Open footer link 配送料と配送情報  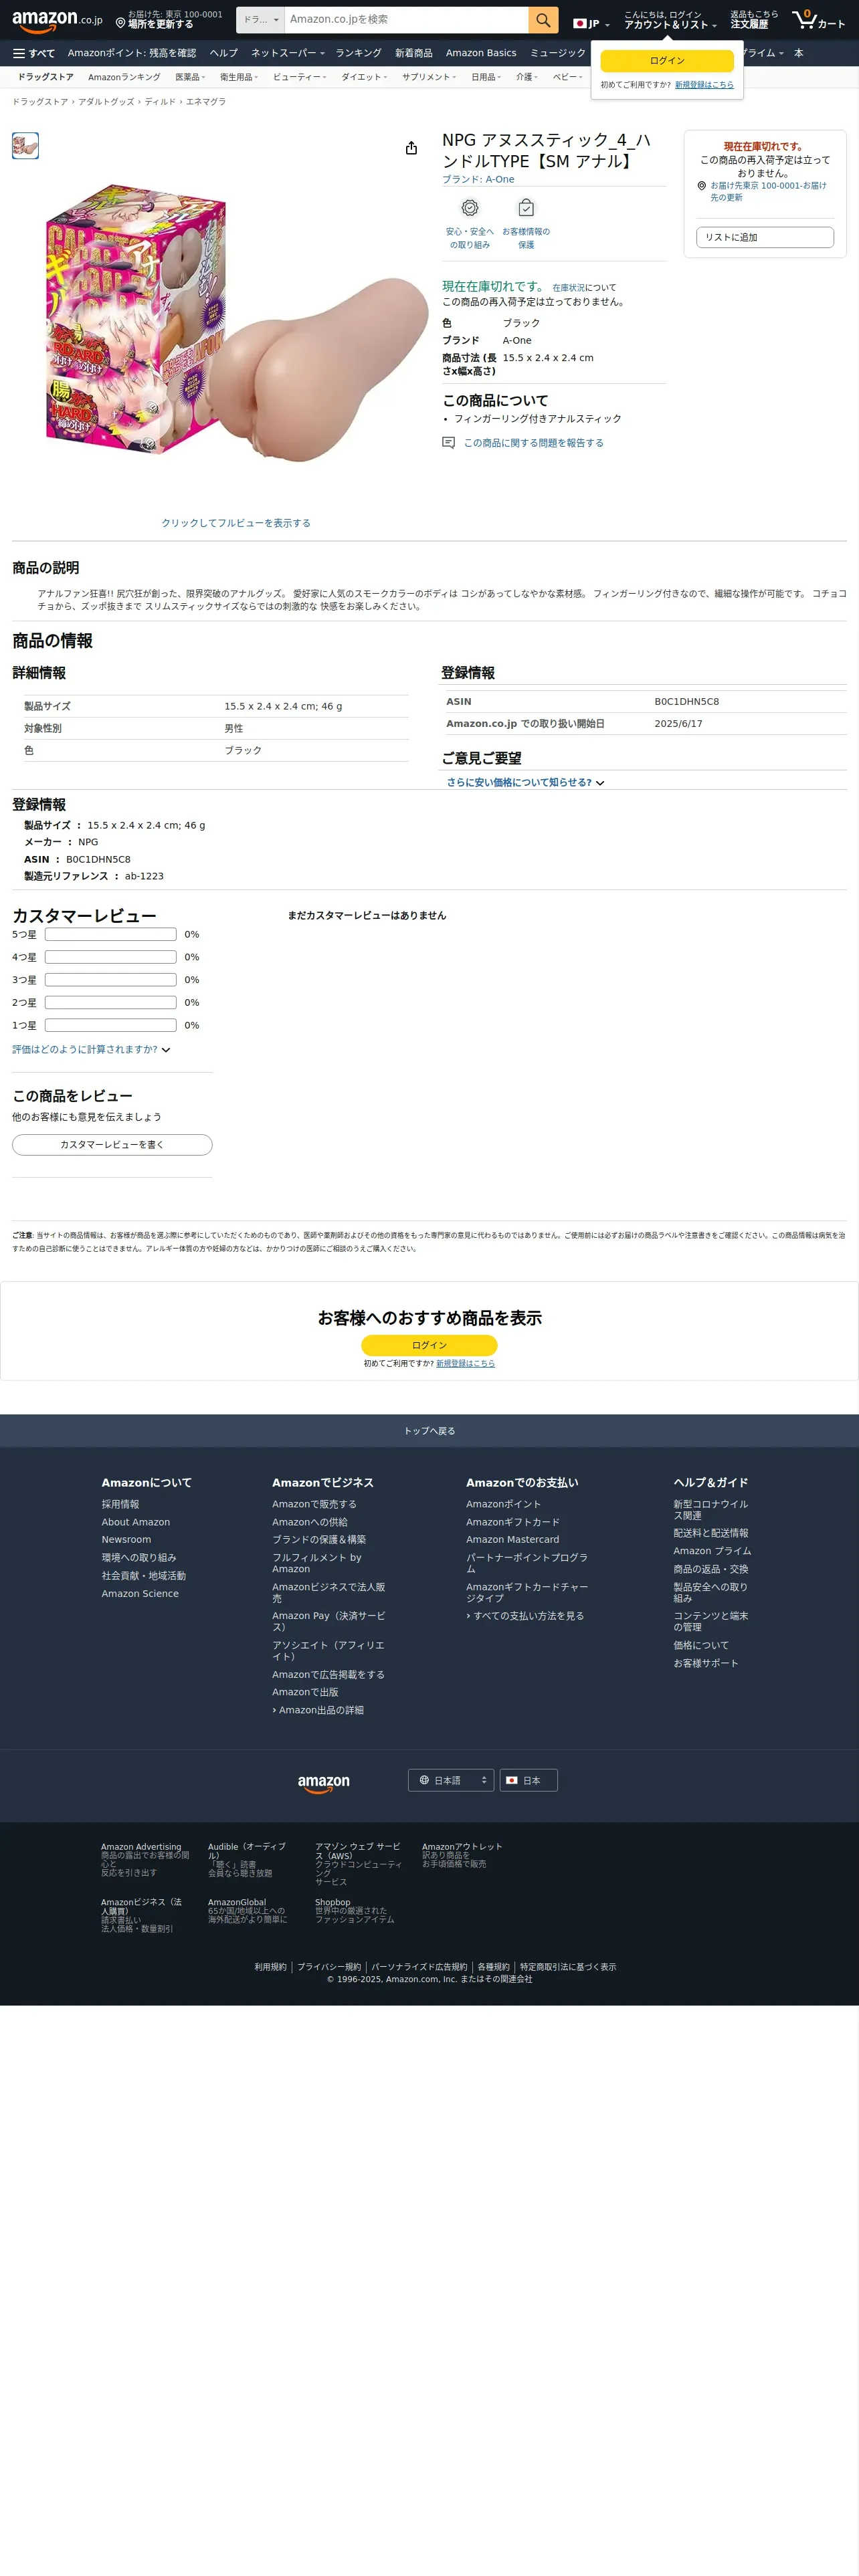pyautogui.click(x=711, y=1534)
